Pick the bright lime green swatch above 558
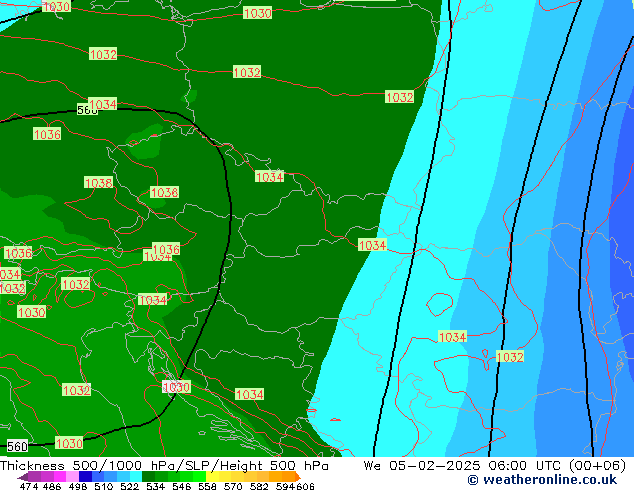This screenshot has width=634, height=490. 199,477
